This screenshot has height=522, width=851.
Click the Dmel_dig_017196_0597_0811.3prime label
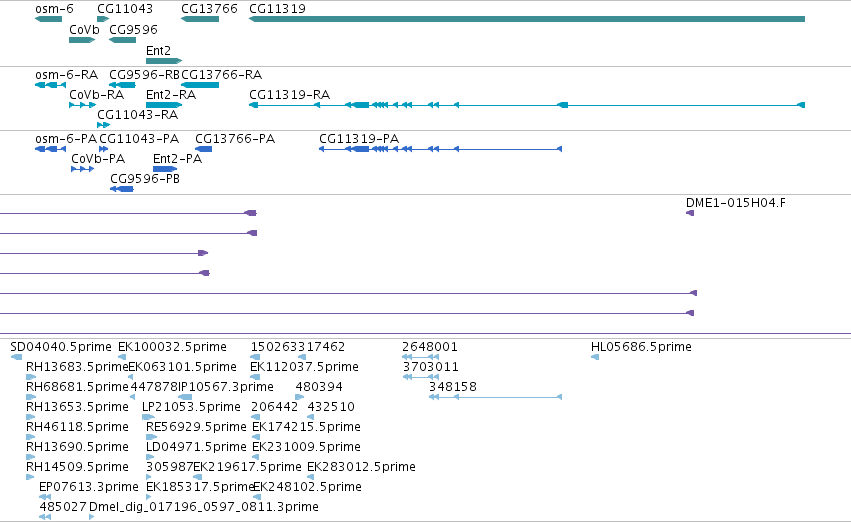pos(204,507)
